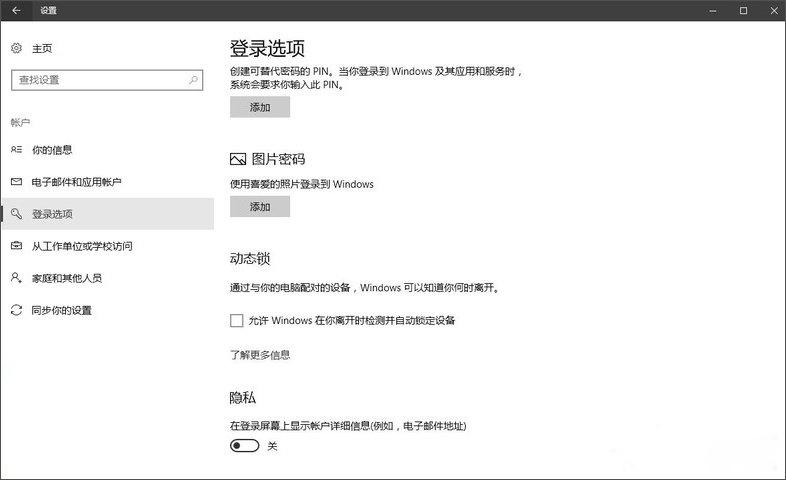Maximize the 设置 window
The image size is (786, 480).
tap(743, 11)
